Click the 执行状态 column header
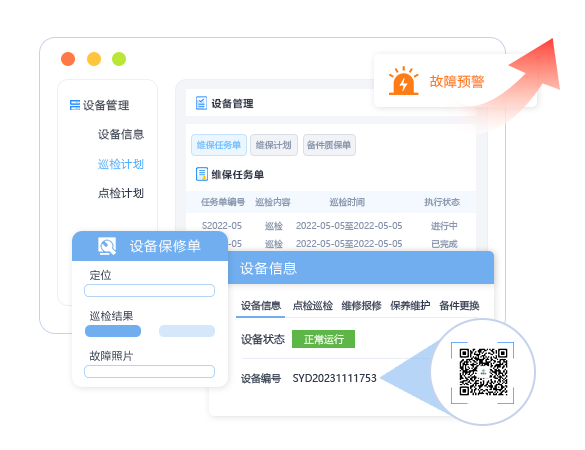Viewport: 585px width, 450px height. click(x=442, y=202)
